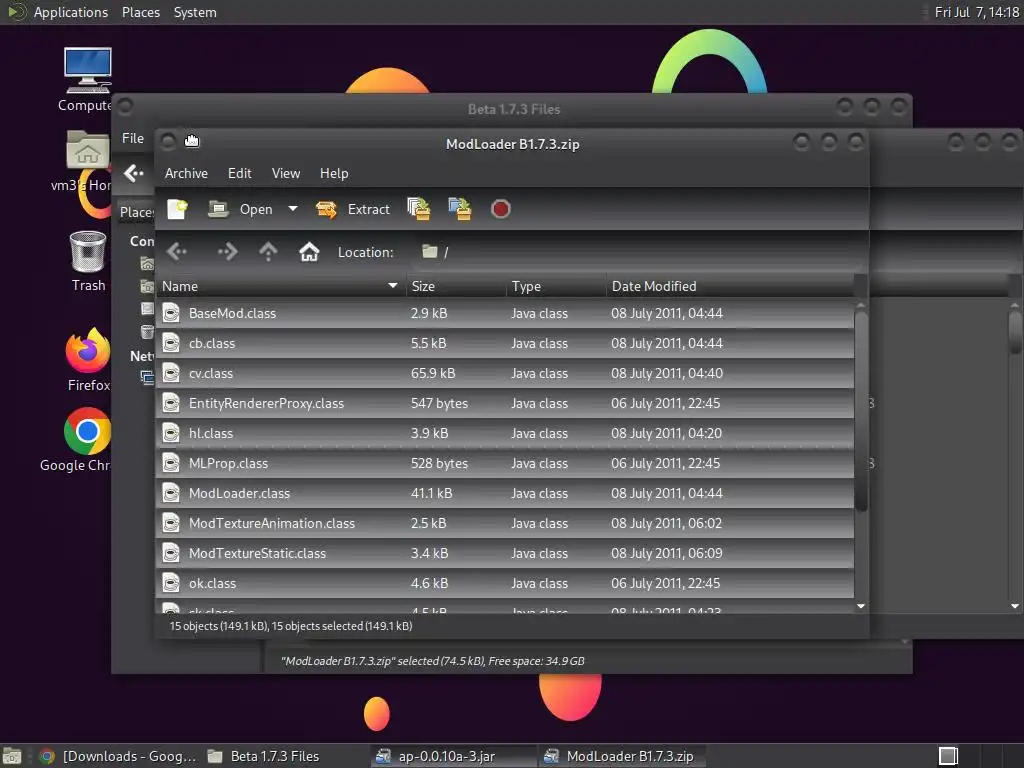Screen dimensions: 1024x768
Task: Open the View menu
Action: (285, 173)
